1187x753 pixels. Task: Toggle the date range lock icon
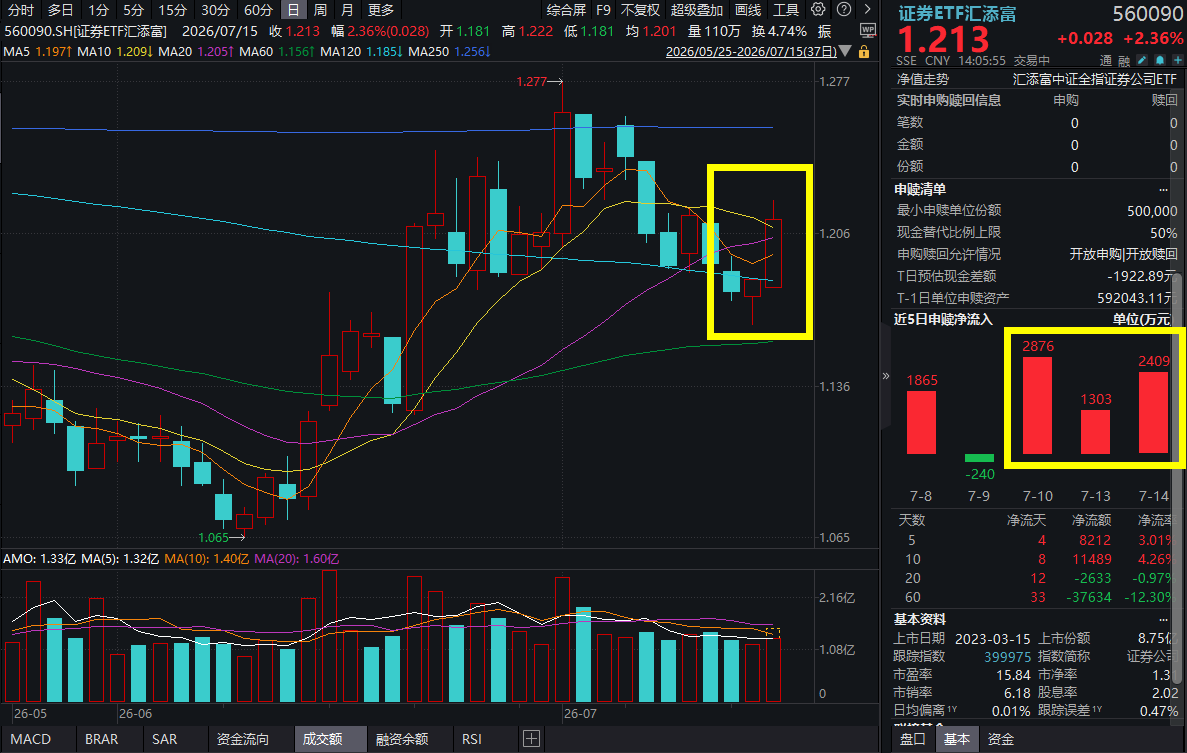(864, 51)
